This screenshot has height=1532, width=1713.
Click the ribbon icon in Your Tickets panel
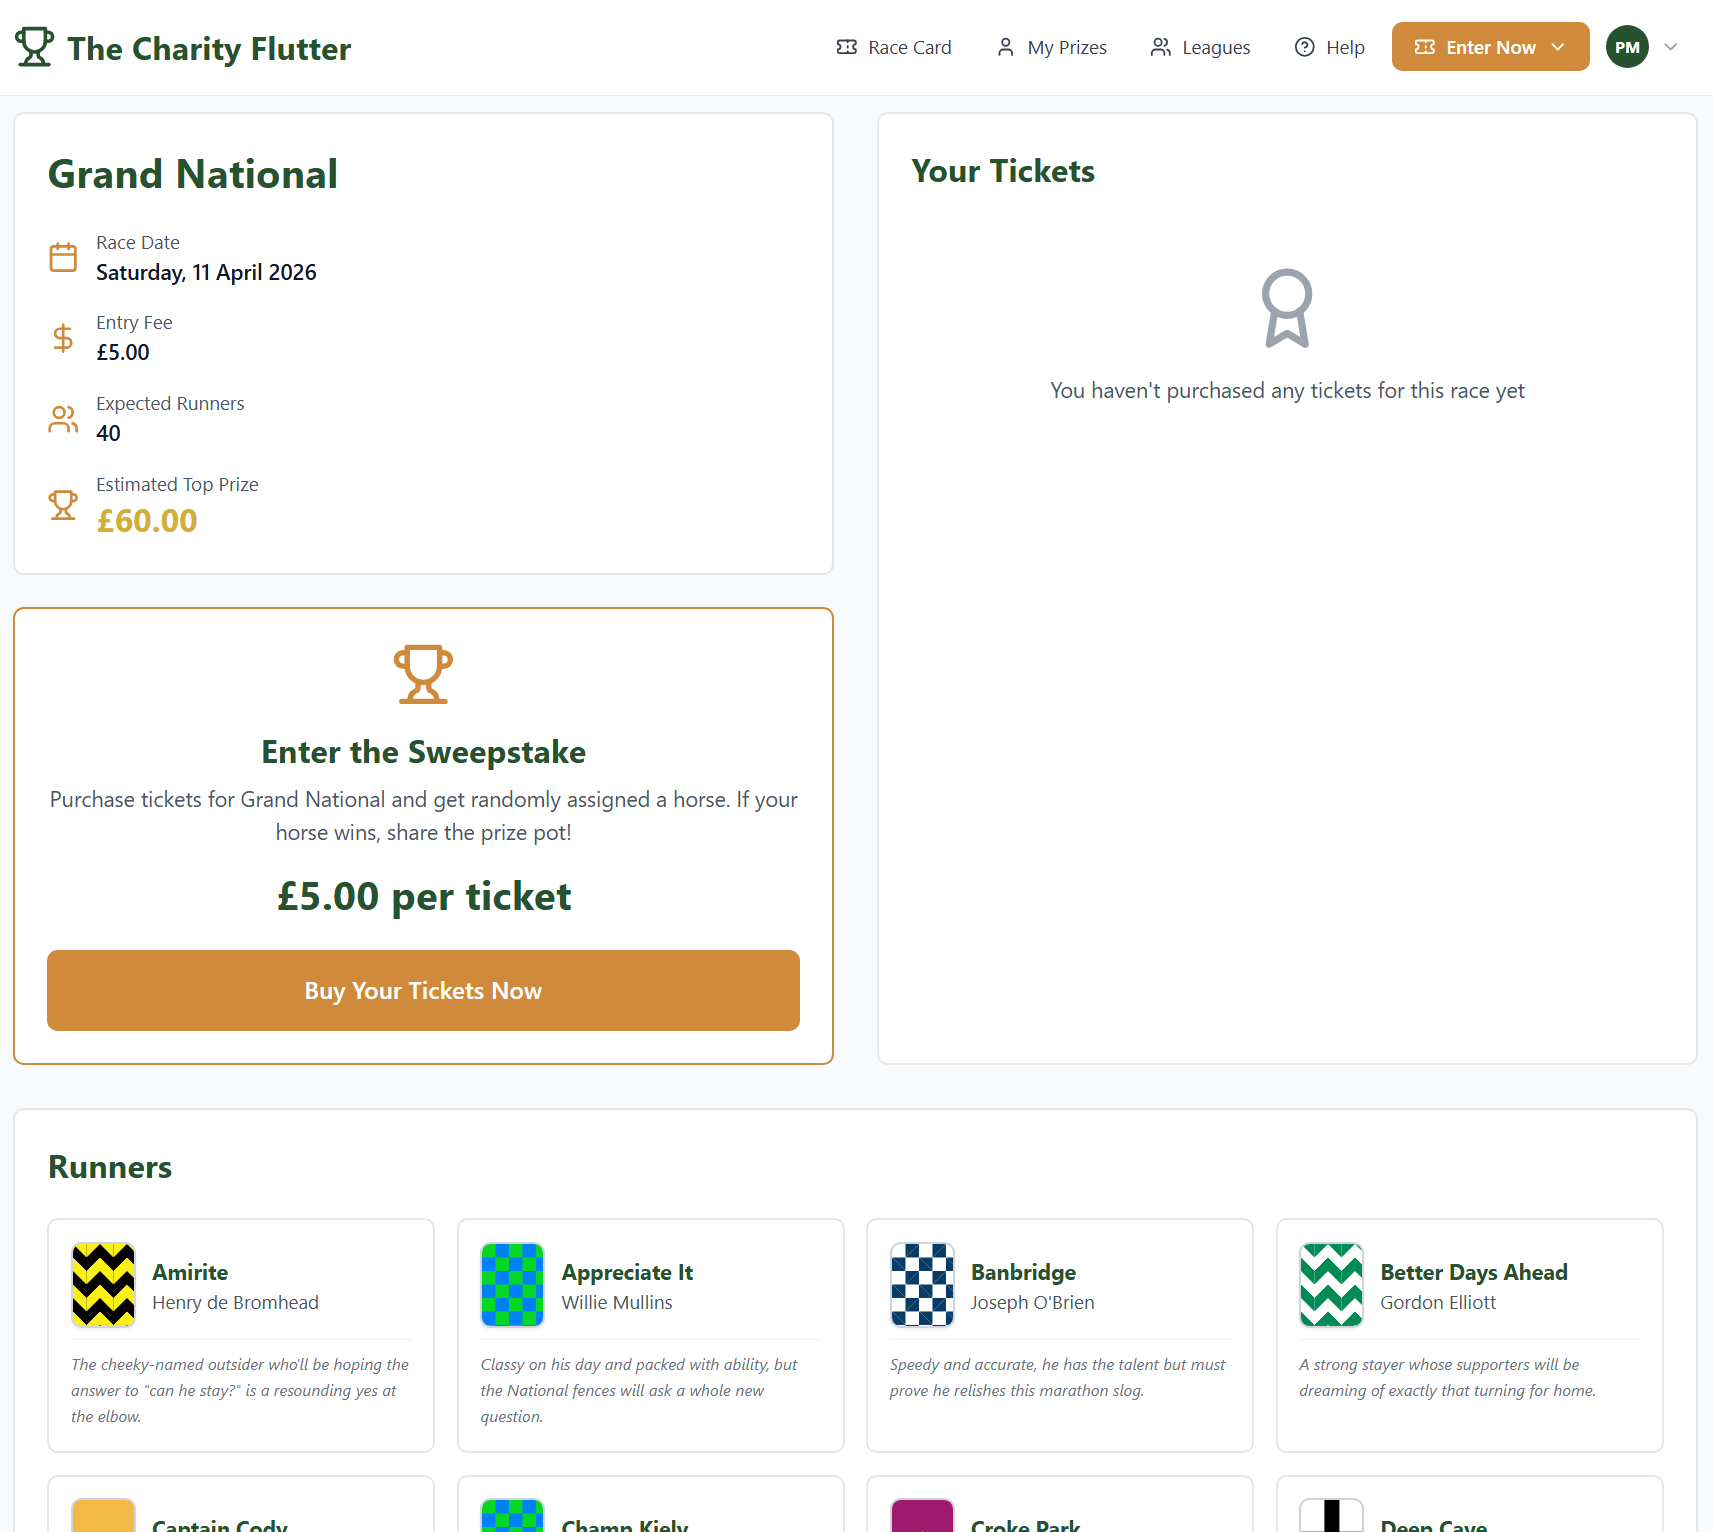point(1286,308)
